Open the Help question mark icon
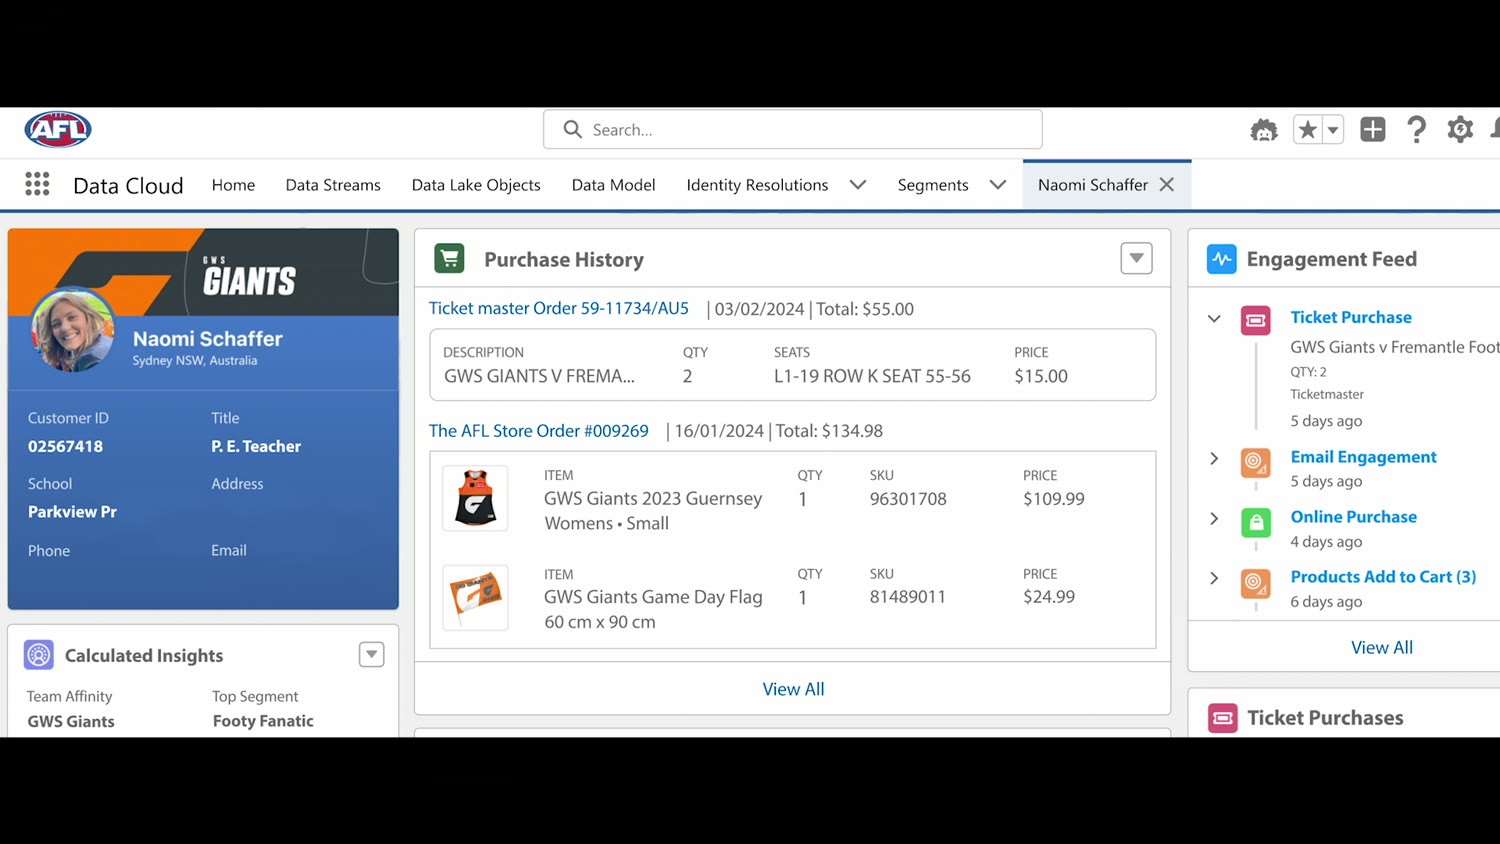 (1416, 129)
